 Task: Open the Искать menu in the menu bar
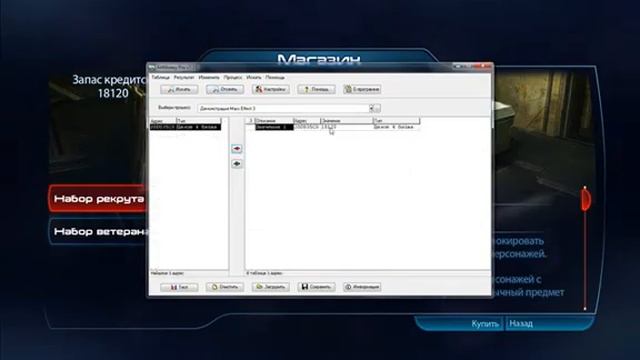click(254, 77)
